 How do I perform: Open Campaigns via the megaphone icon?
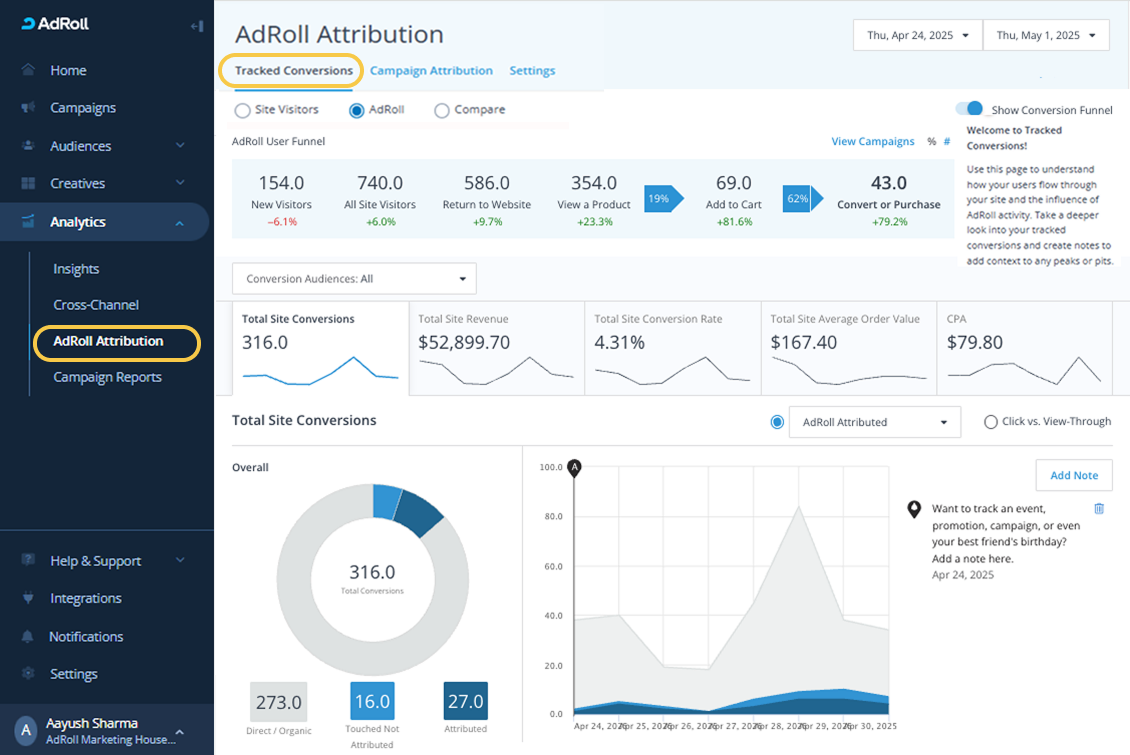28,108
